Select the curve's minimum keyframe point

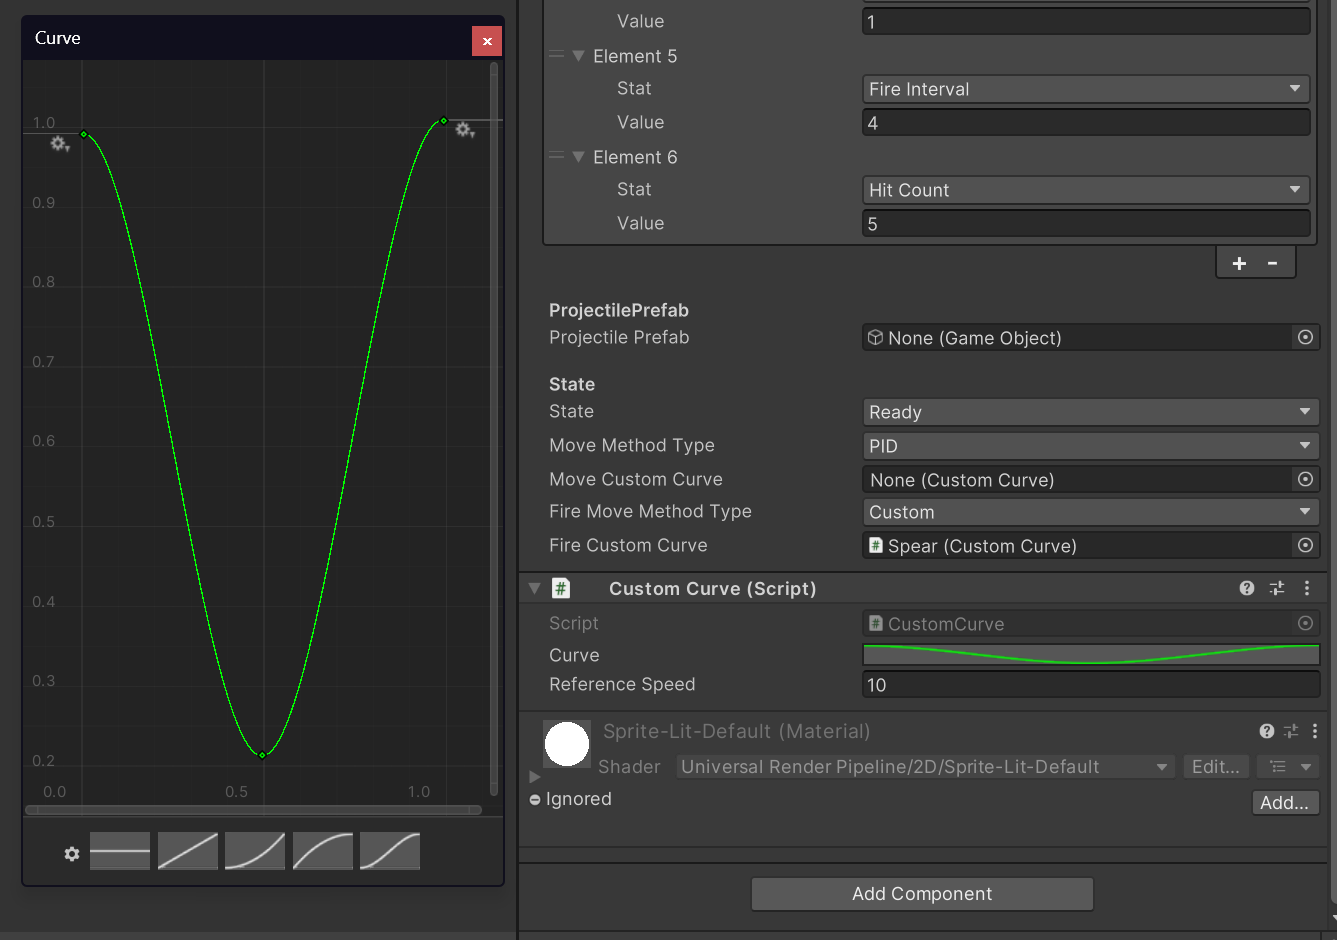[263, 755]
